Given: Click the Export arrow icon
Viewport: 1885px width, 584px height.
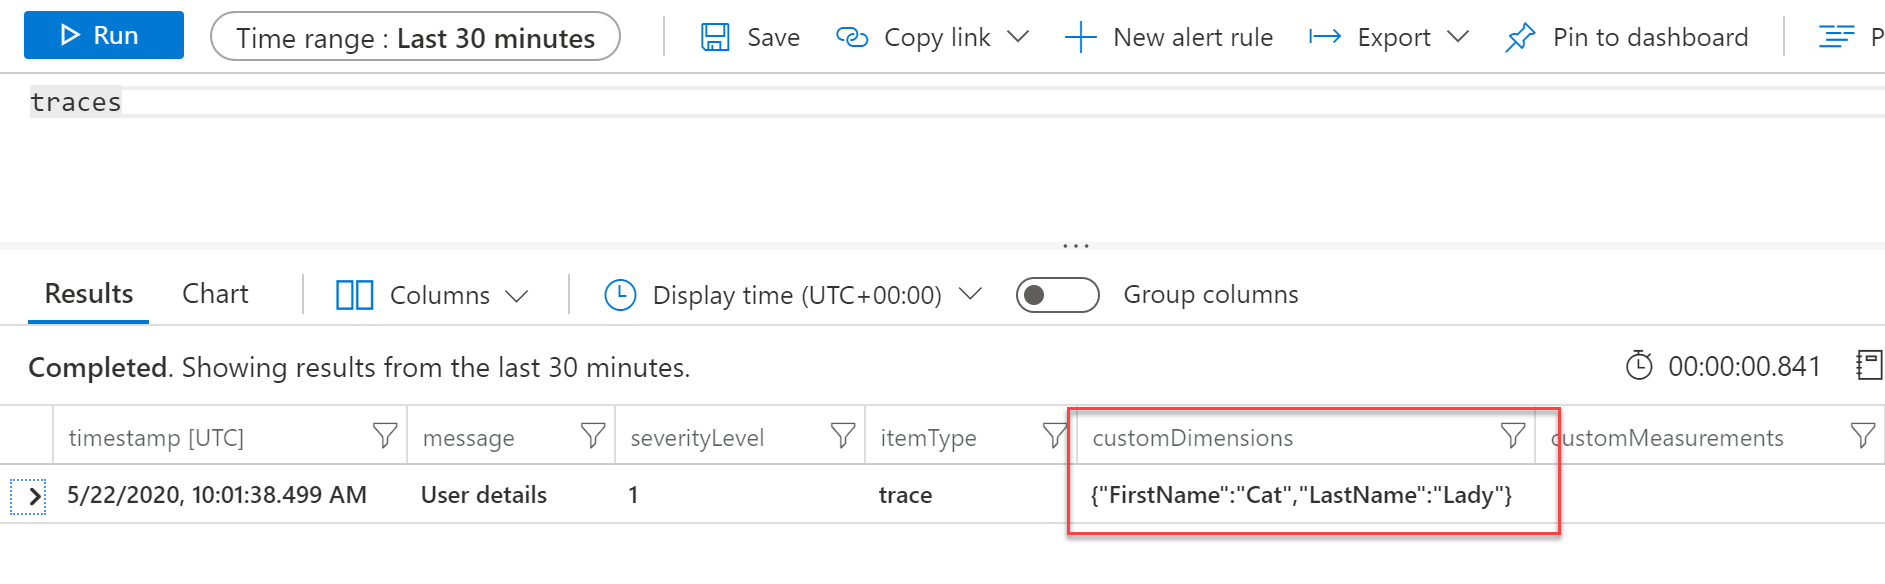Looking at the screenshot, I should click(1325, 36).
